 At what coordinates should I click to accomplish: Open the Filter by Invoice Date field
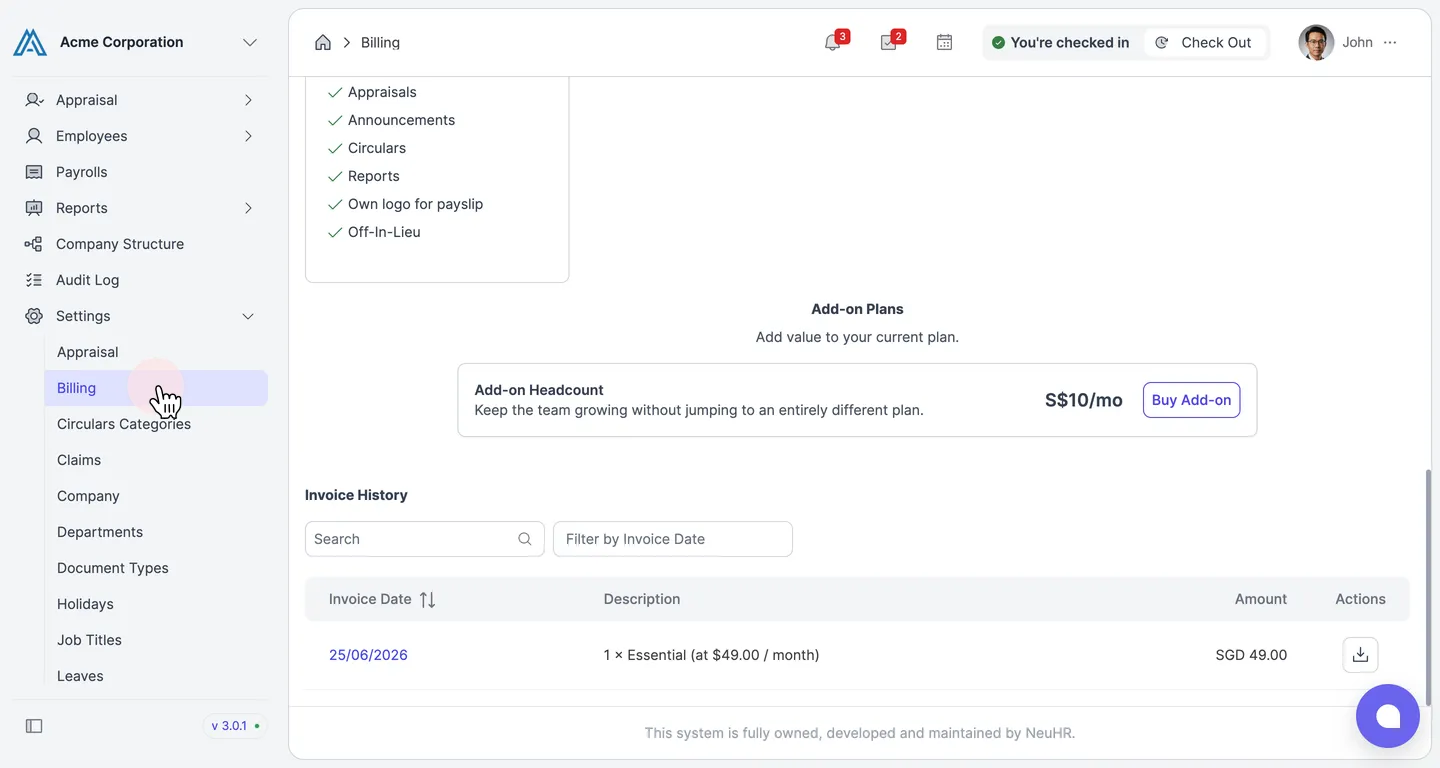click(x=672, y=539)
